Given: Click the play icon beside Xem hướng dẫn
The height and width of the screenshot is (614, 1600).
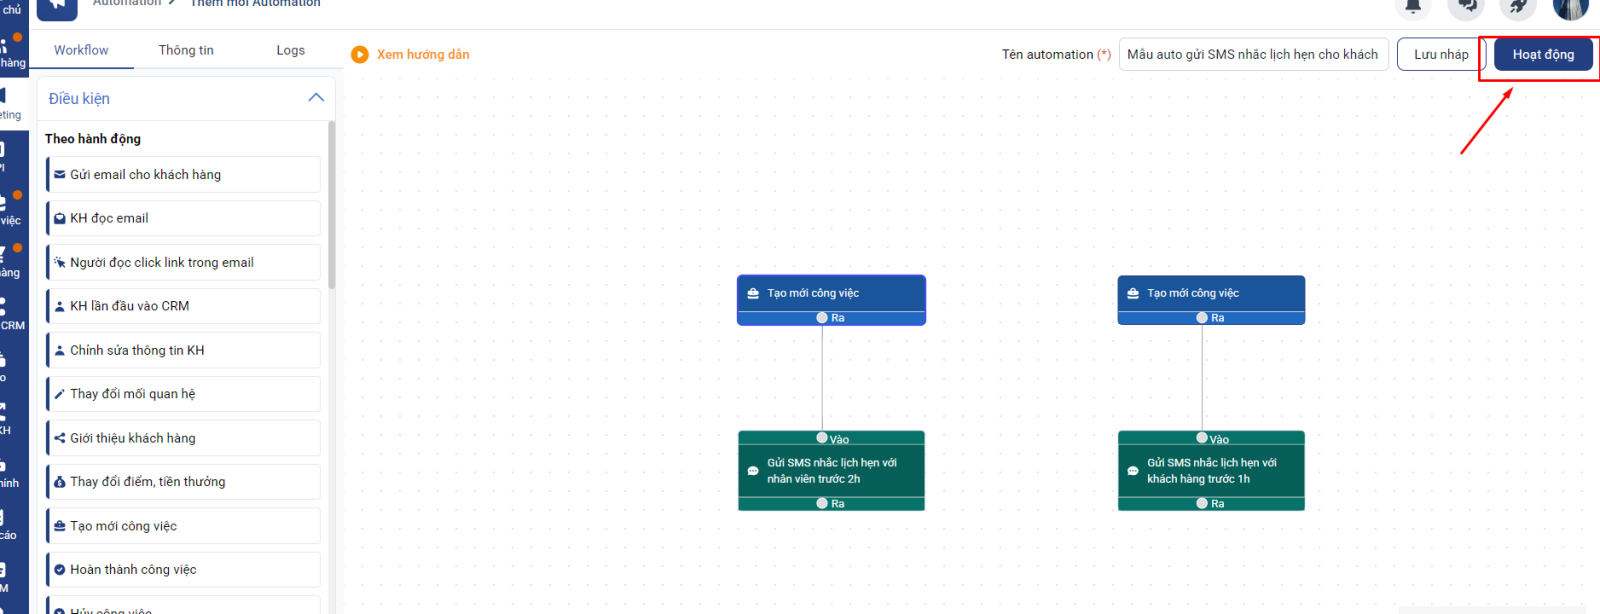Looking at the screenshot, I should coord(360,55).
